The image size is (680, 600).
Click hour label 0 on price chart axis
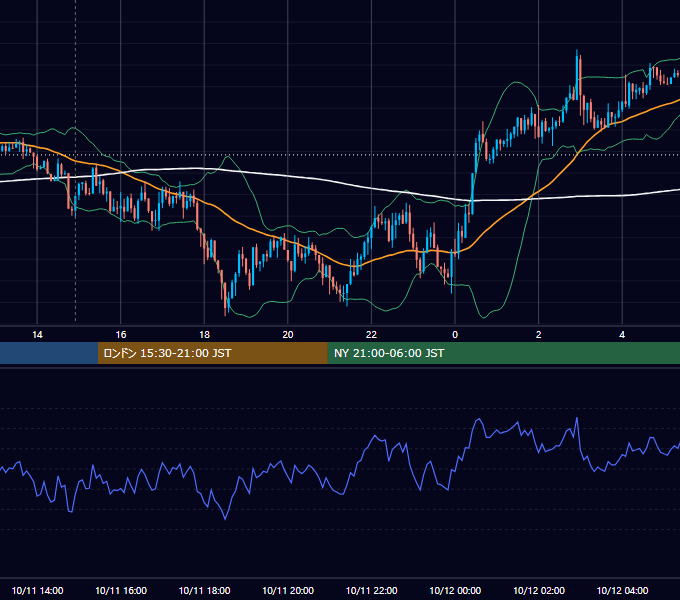455,334
